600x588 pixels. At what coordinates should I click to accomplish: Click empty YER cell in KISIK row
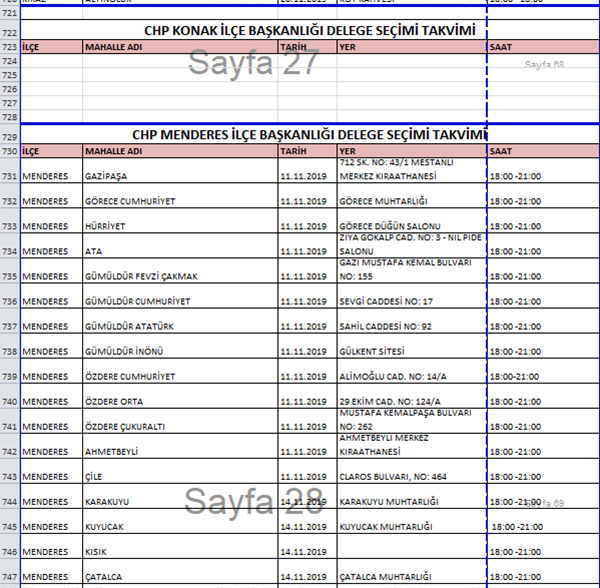412,546
